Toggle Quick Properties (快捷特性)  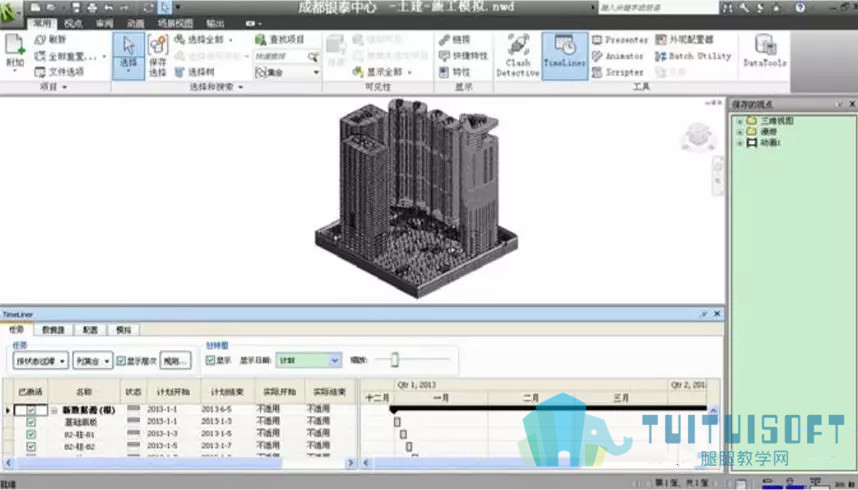click(463, 56)
